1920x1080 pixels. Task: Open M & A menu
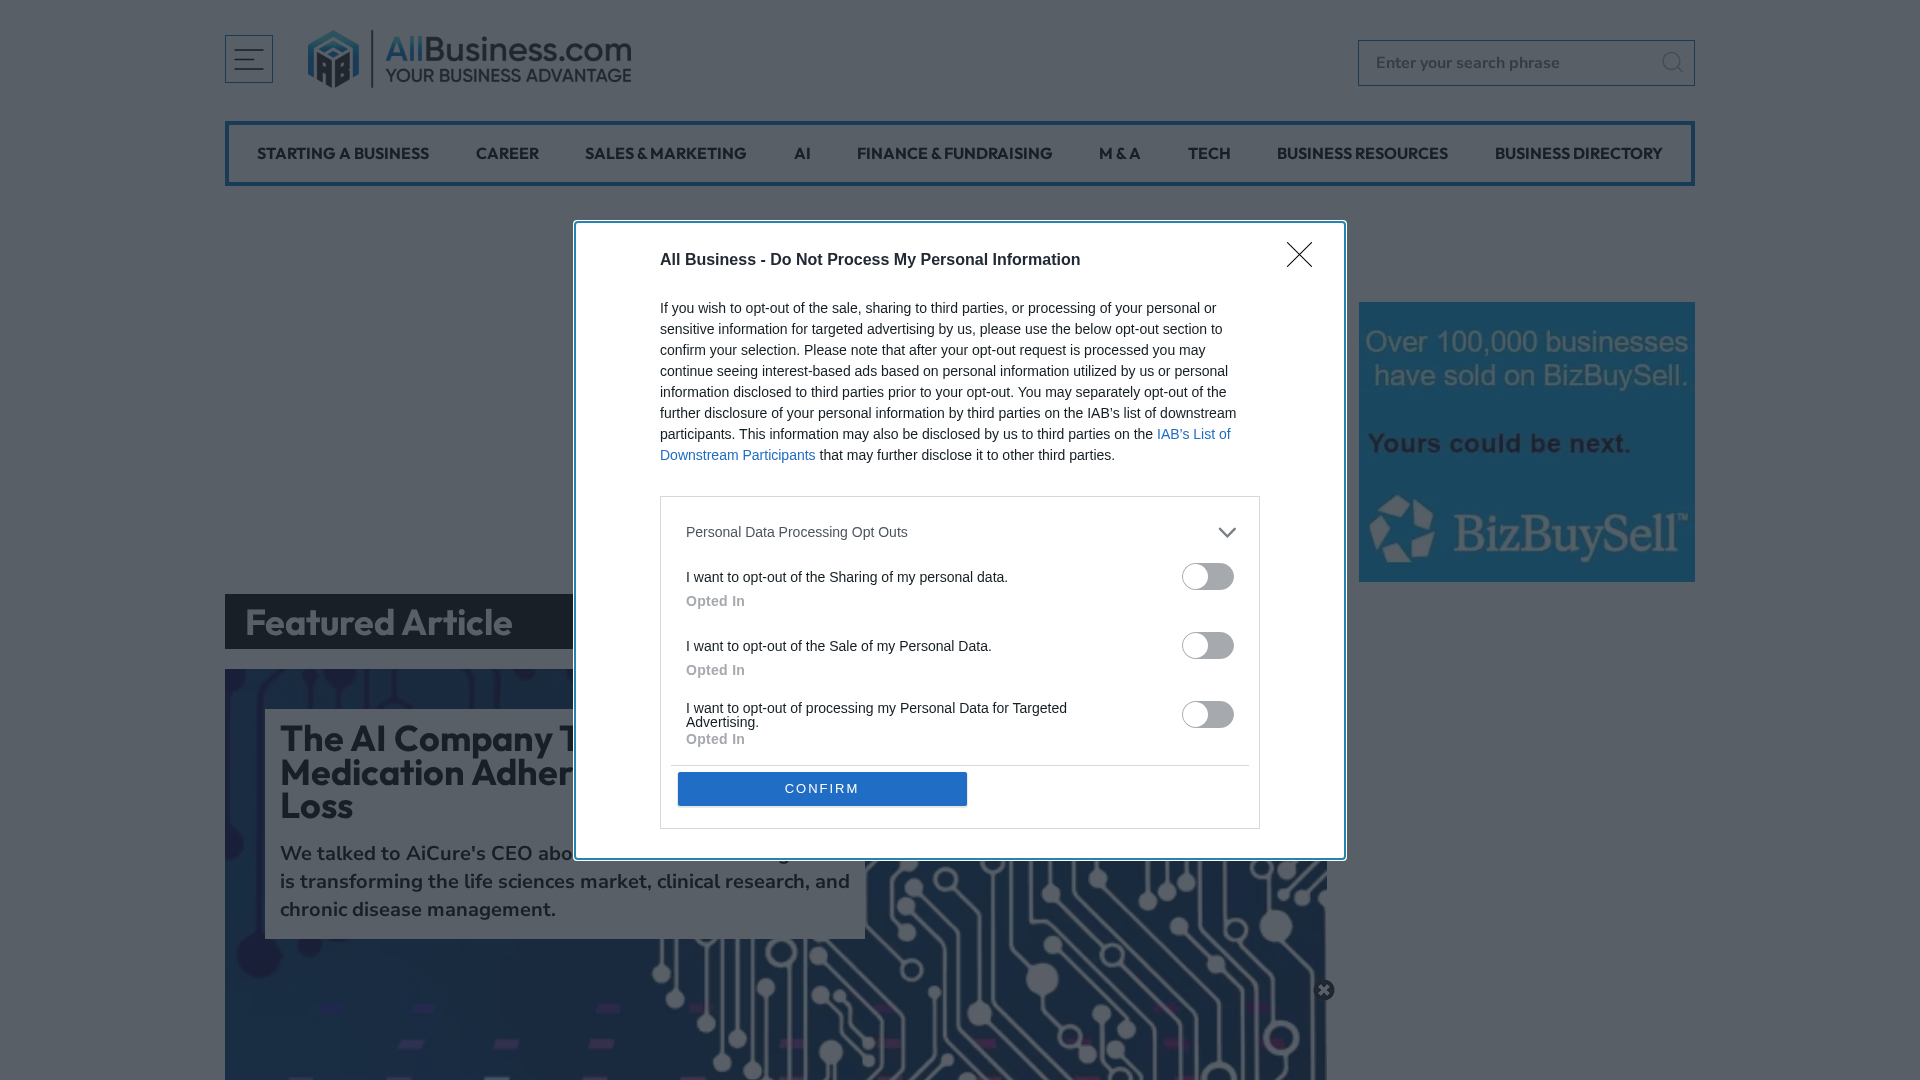point(1119,154)
